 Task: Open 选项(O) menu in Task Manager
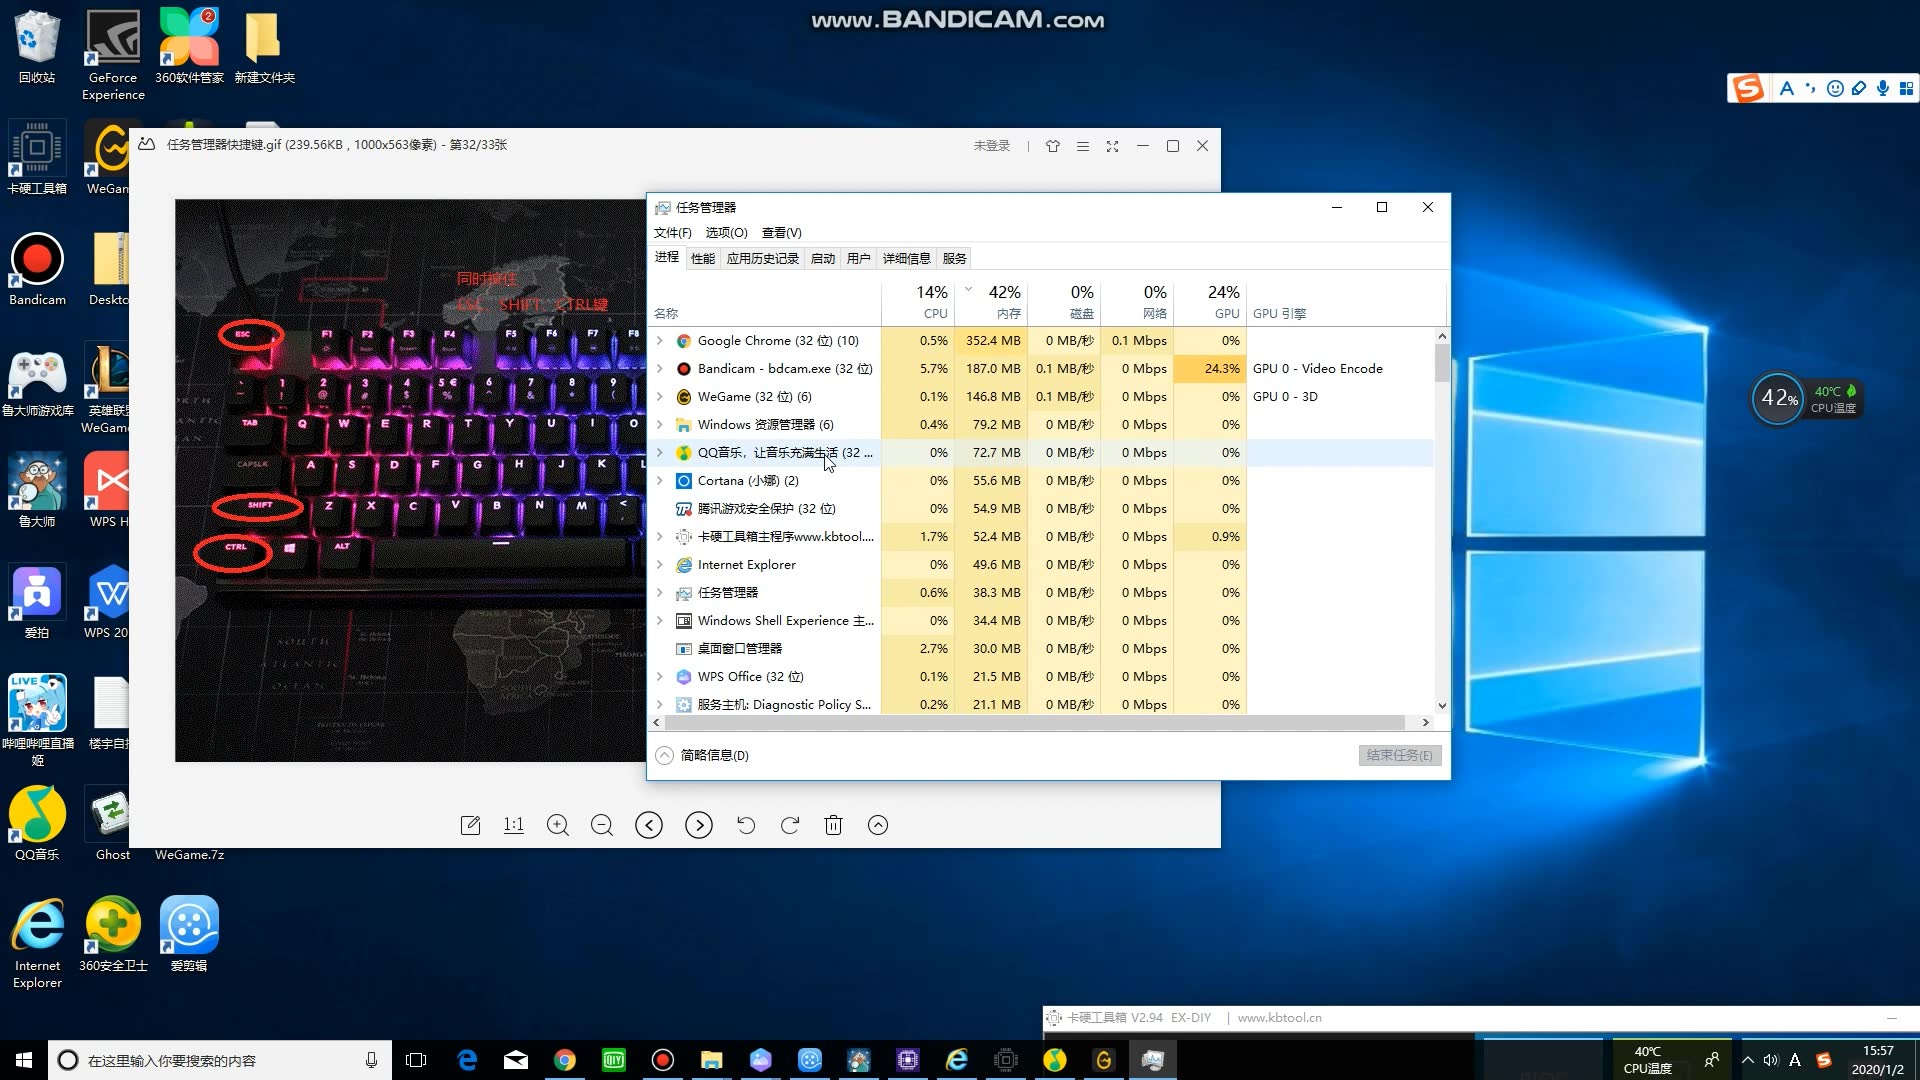pyautogui.click(x=726, y=233)
